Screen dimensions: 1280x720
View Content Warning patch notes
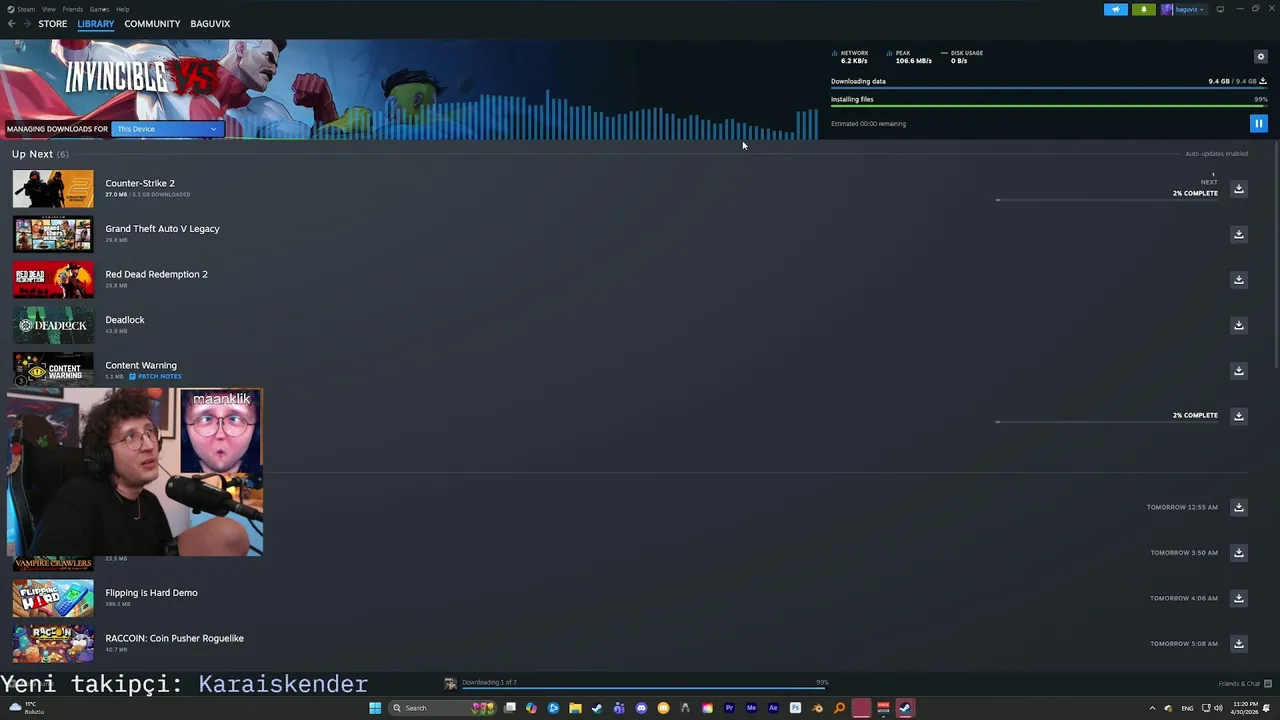point(155,376)
